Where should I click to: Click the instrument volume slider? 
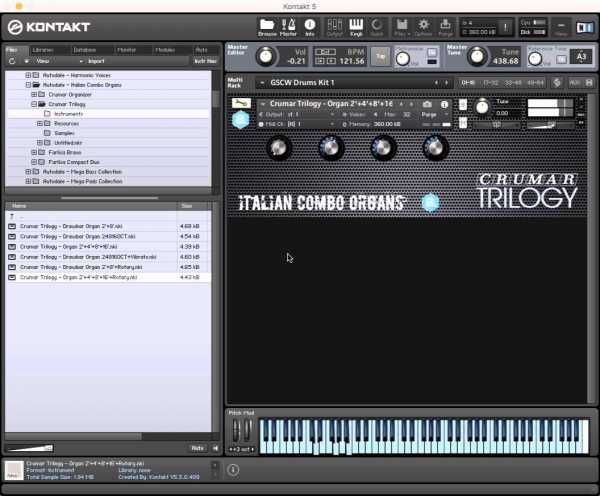550,124
